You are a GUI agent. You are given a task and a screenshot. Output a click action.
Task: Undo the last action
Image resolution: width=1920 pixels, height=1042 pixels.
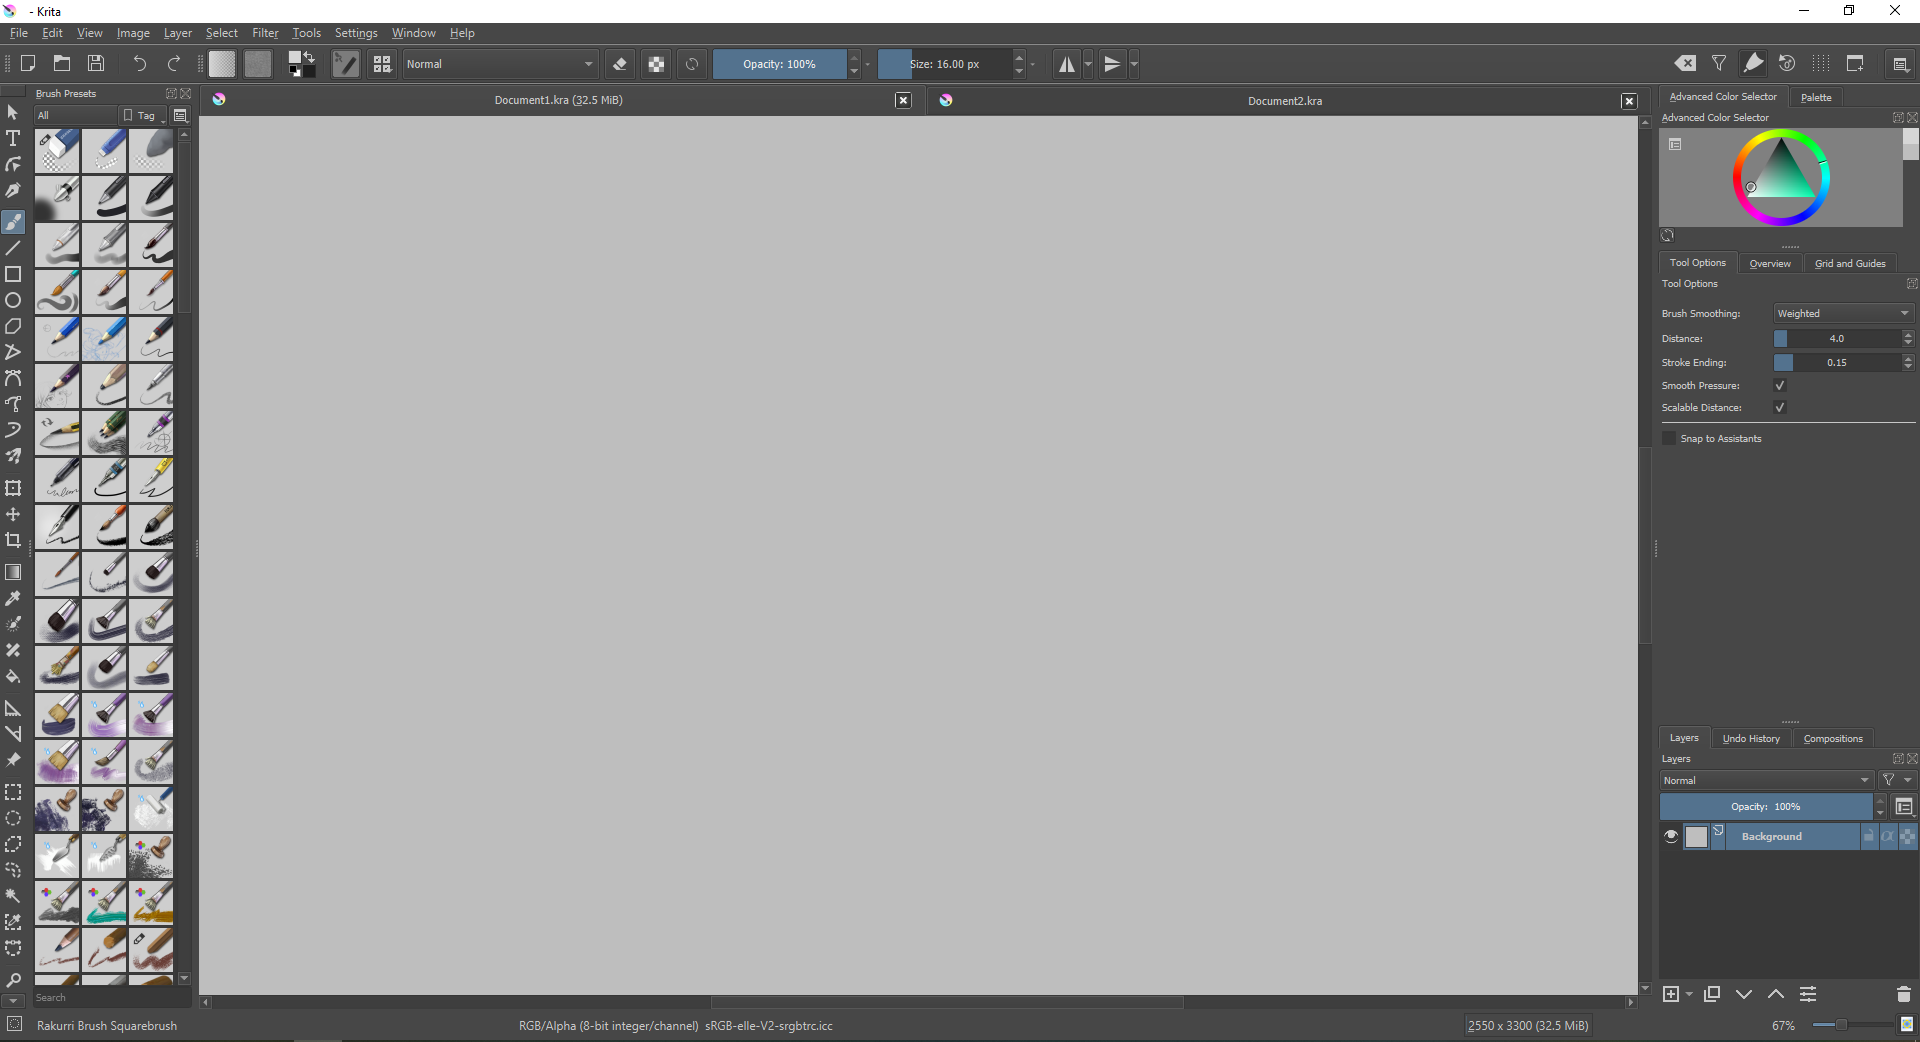pyautogui.click(x=139, y=64)
